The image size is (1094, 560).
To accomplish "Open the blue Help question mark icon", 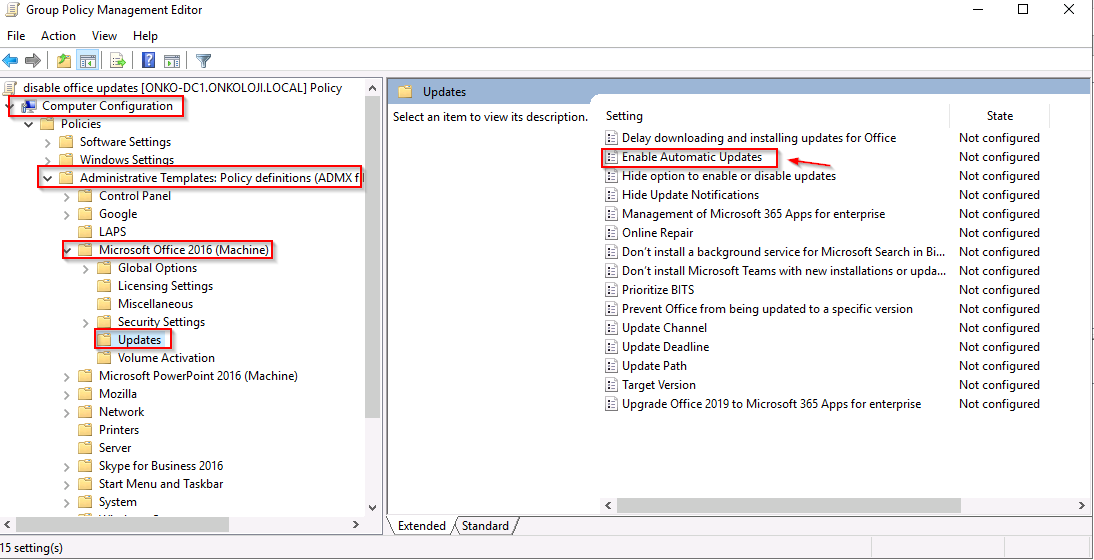I will tap(149, 61).
